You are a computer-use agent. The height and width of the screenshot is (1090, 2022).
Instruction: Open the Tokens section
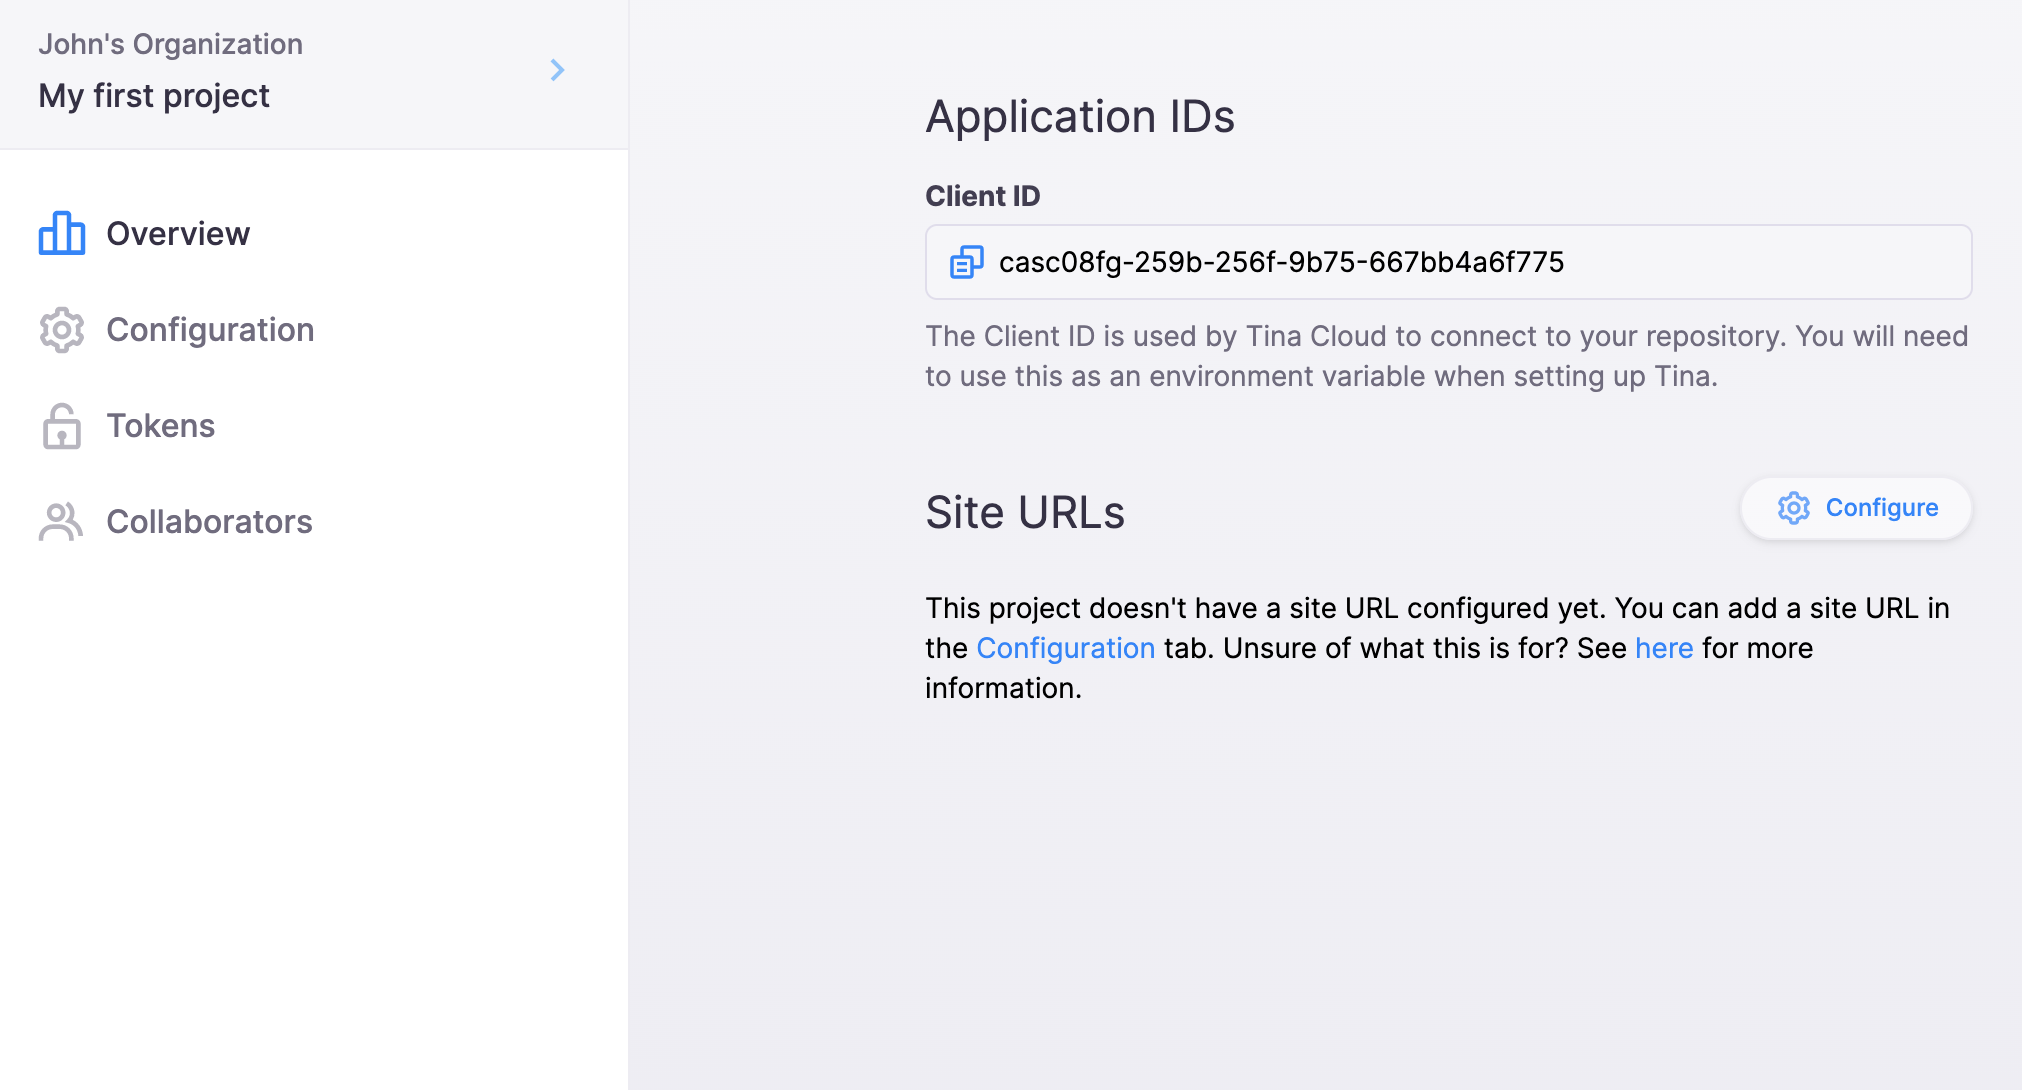pos(160,426)
